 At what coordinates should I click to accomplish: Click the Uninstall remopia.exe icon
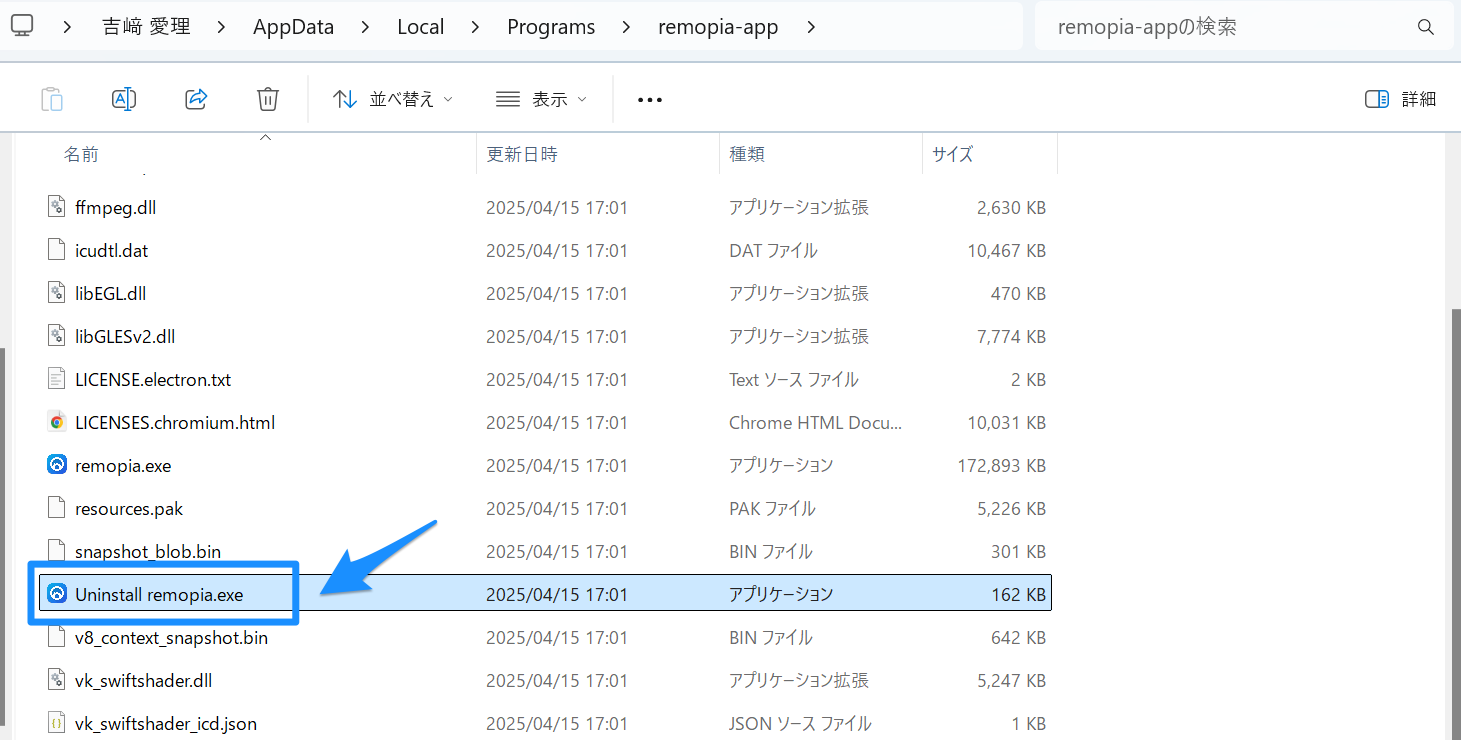(x=57, y=595)
